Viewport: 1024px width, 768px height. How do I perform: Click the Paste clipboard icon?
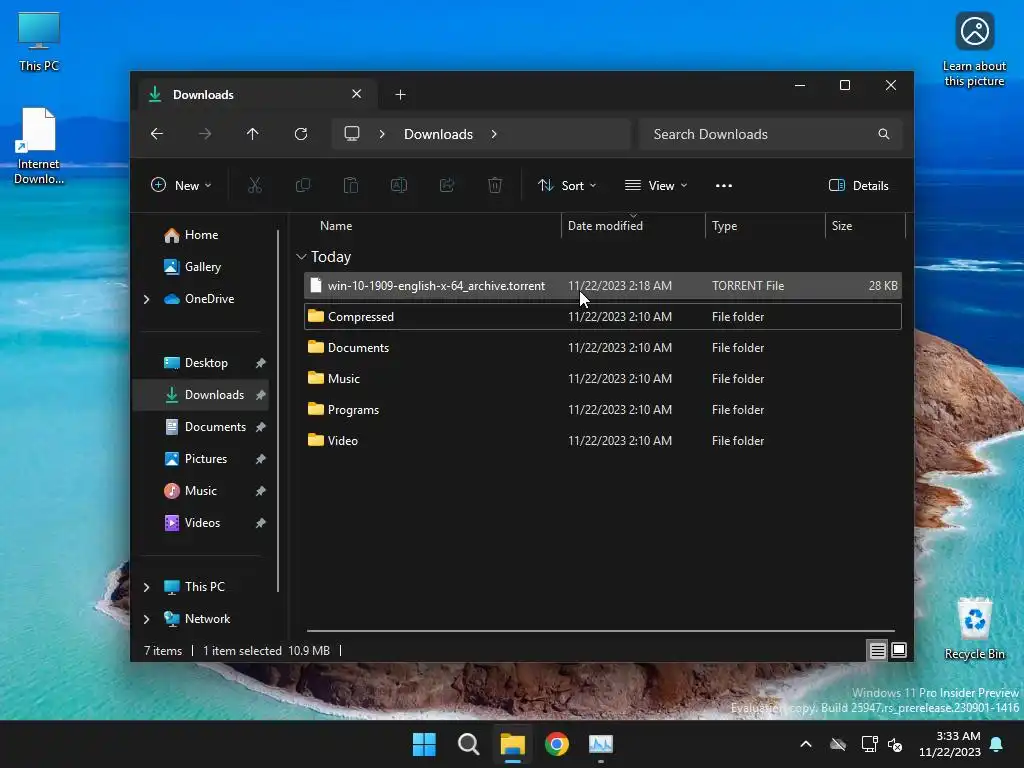(x=351, y=185)
